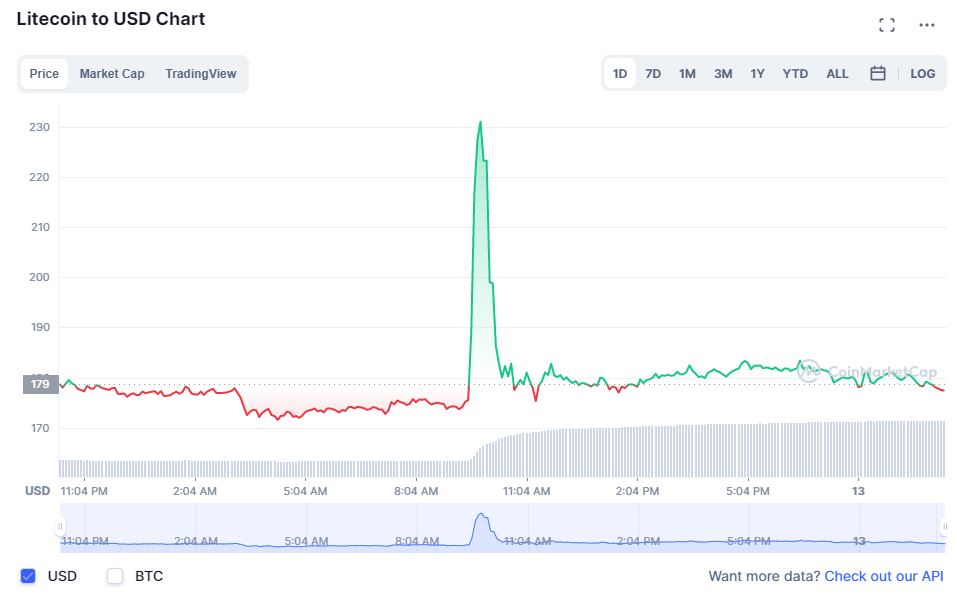Open the three-dot more options menu
The height and width of the screenshot is (601, 957).
pos(926,25)
